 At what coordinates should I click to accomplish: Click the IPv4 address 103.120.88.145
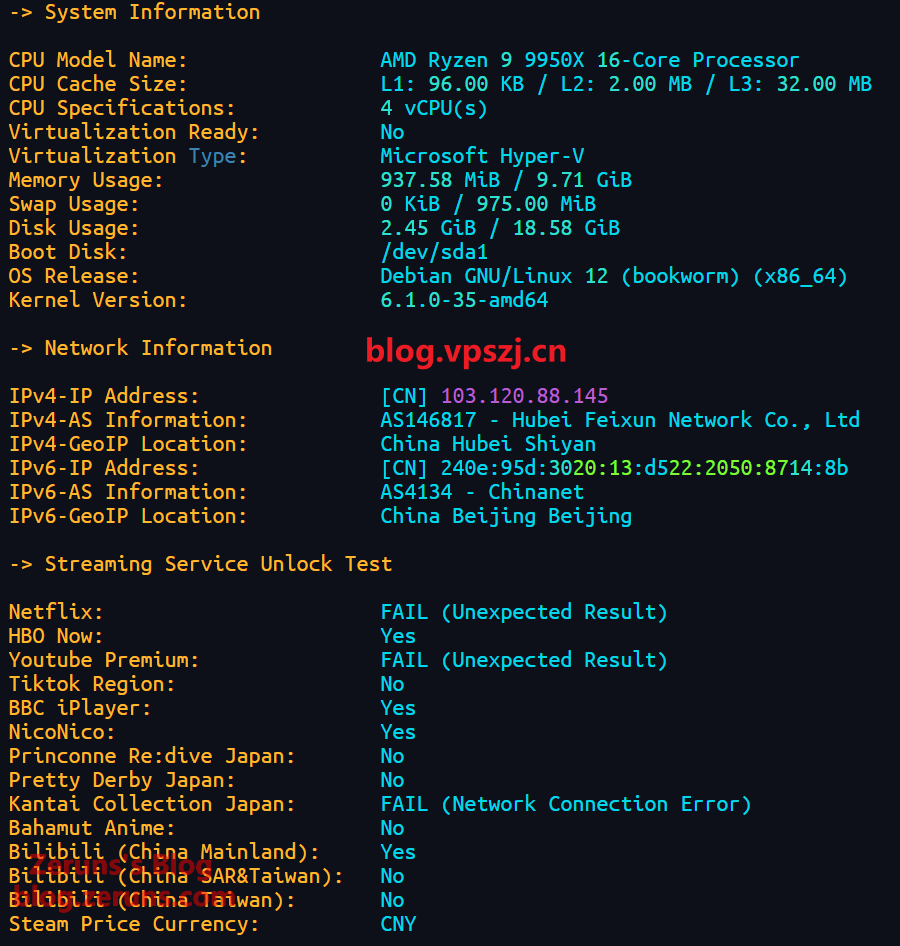click(x=524, y=396)
